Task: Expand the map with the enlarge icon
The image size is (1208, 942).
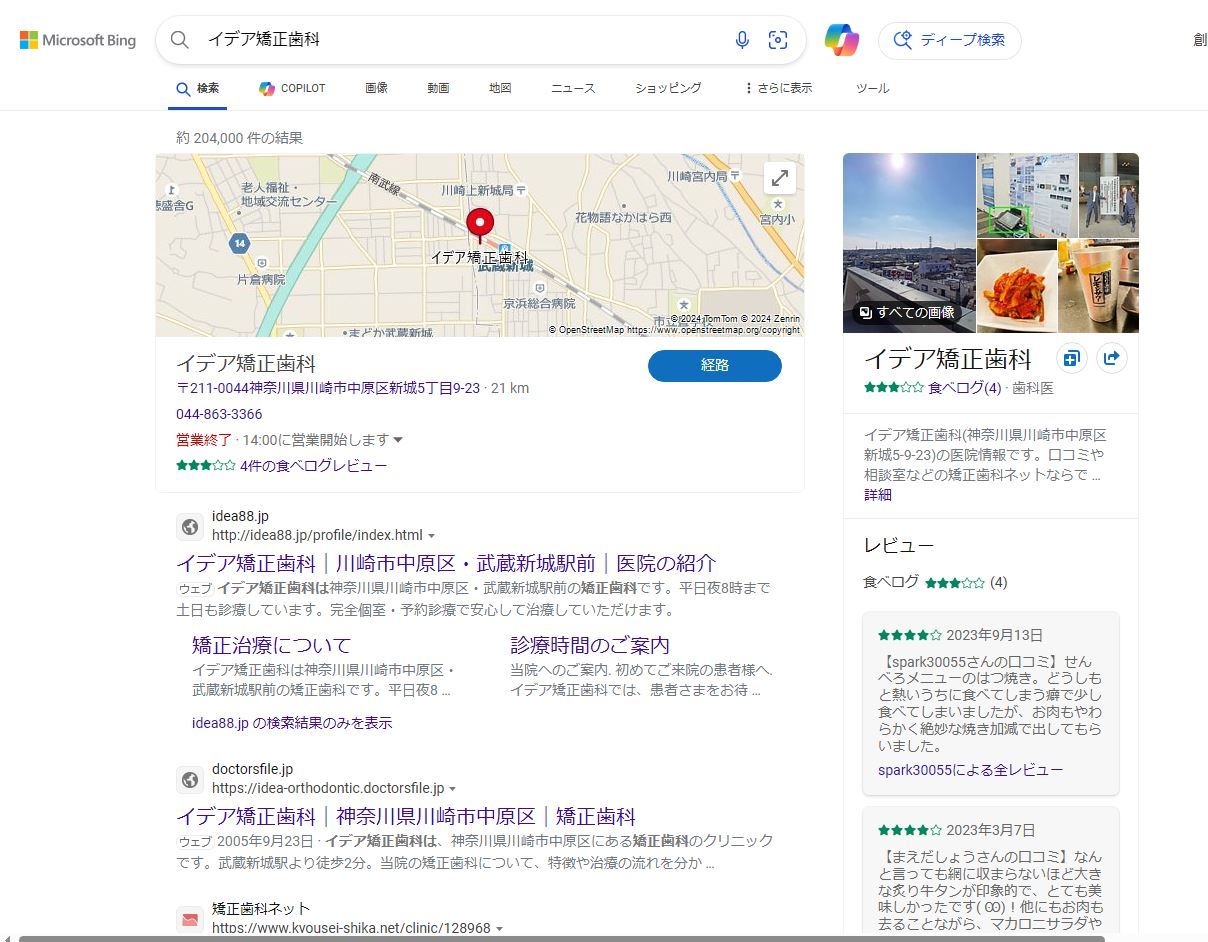Action: click(x=780, y=178)
